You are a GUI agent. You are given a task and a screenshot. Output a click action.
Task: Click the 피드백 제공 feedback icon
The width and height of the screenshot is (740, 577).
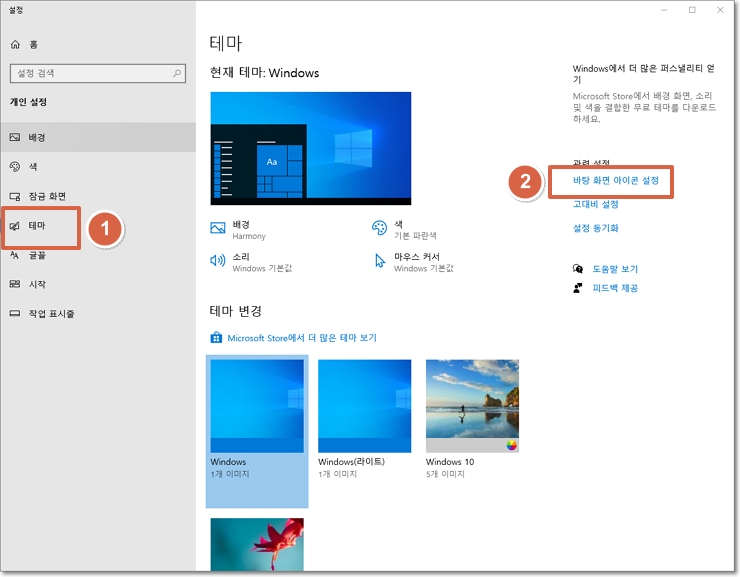(x=578, y=288)
